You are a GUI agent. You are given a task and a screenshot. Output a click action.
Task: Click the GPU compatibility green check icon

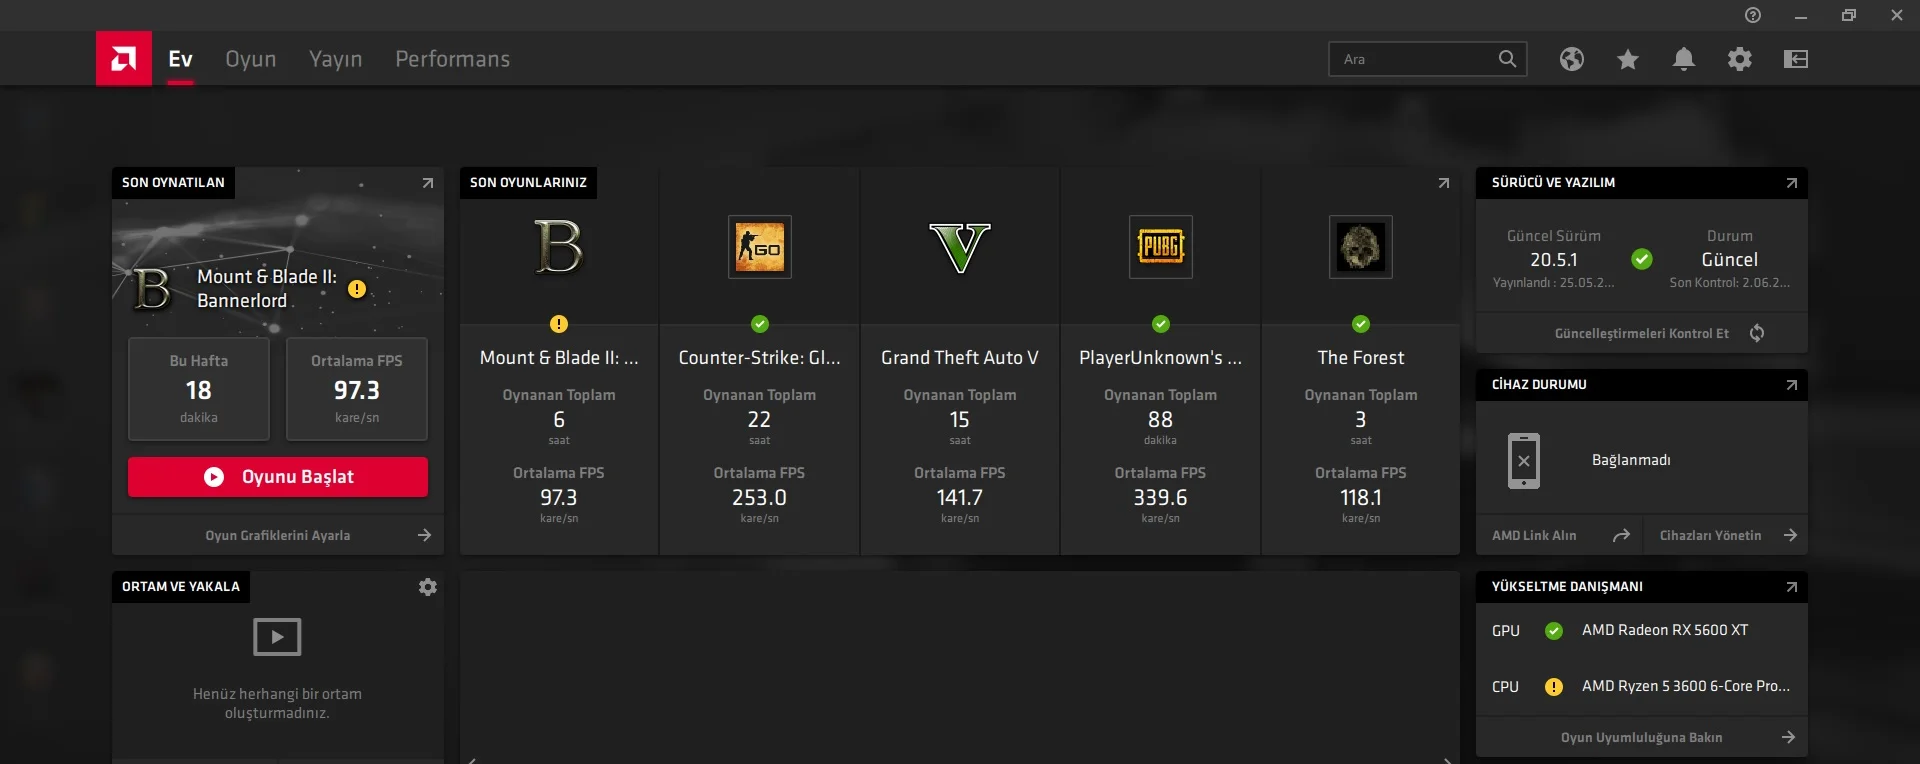1554,631
